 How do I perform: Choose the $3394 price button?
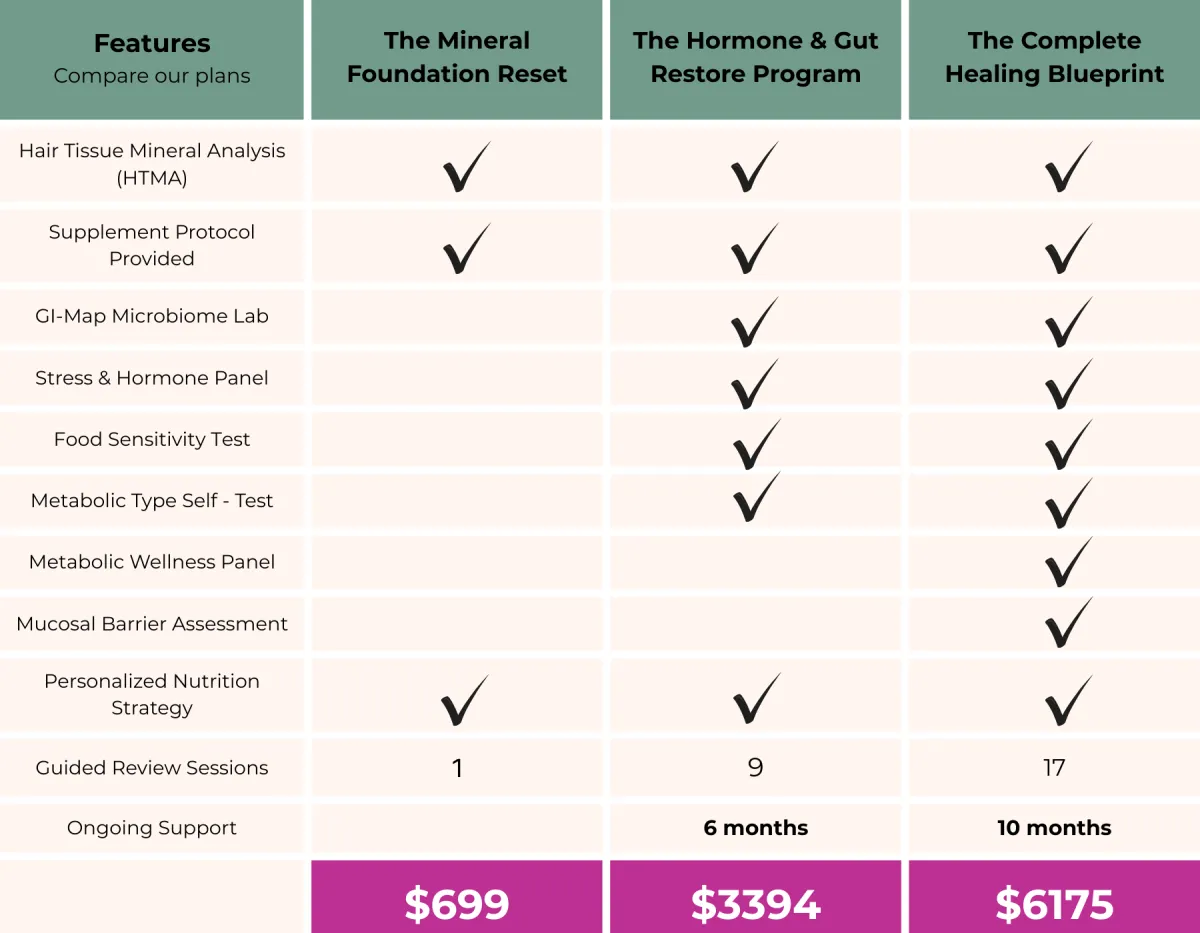[x=755, y=897]
